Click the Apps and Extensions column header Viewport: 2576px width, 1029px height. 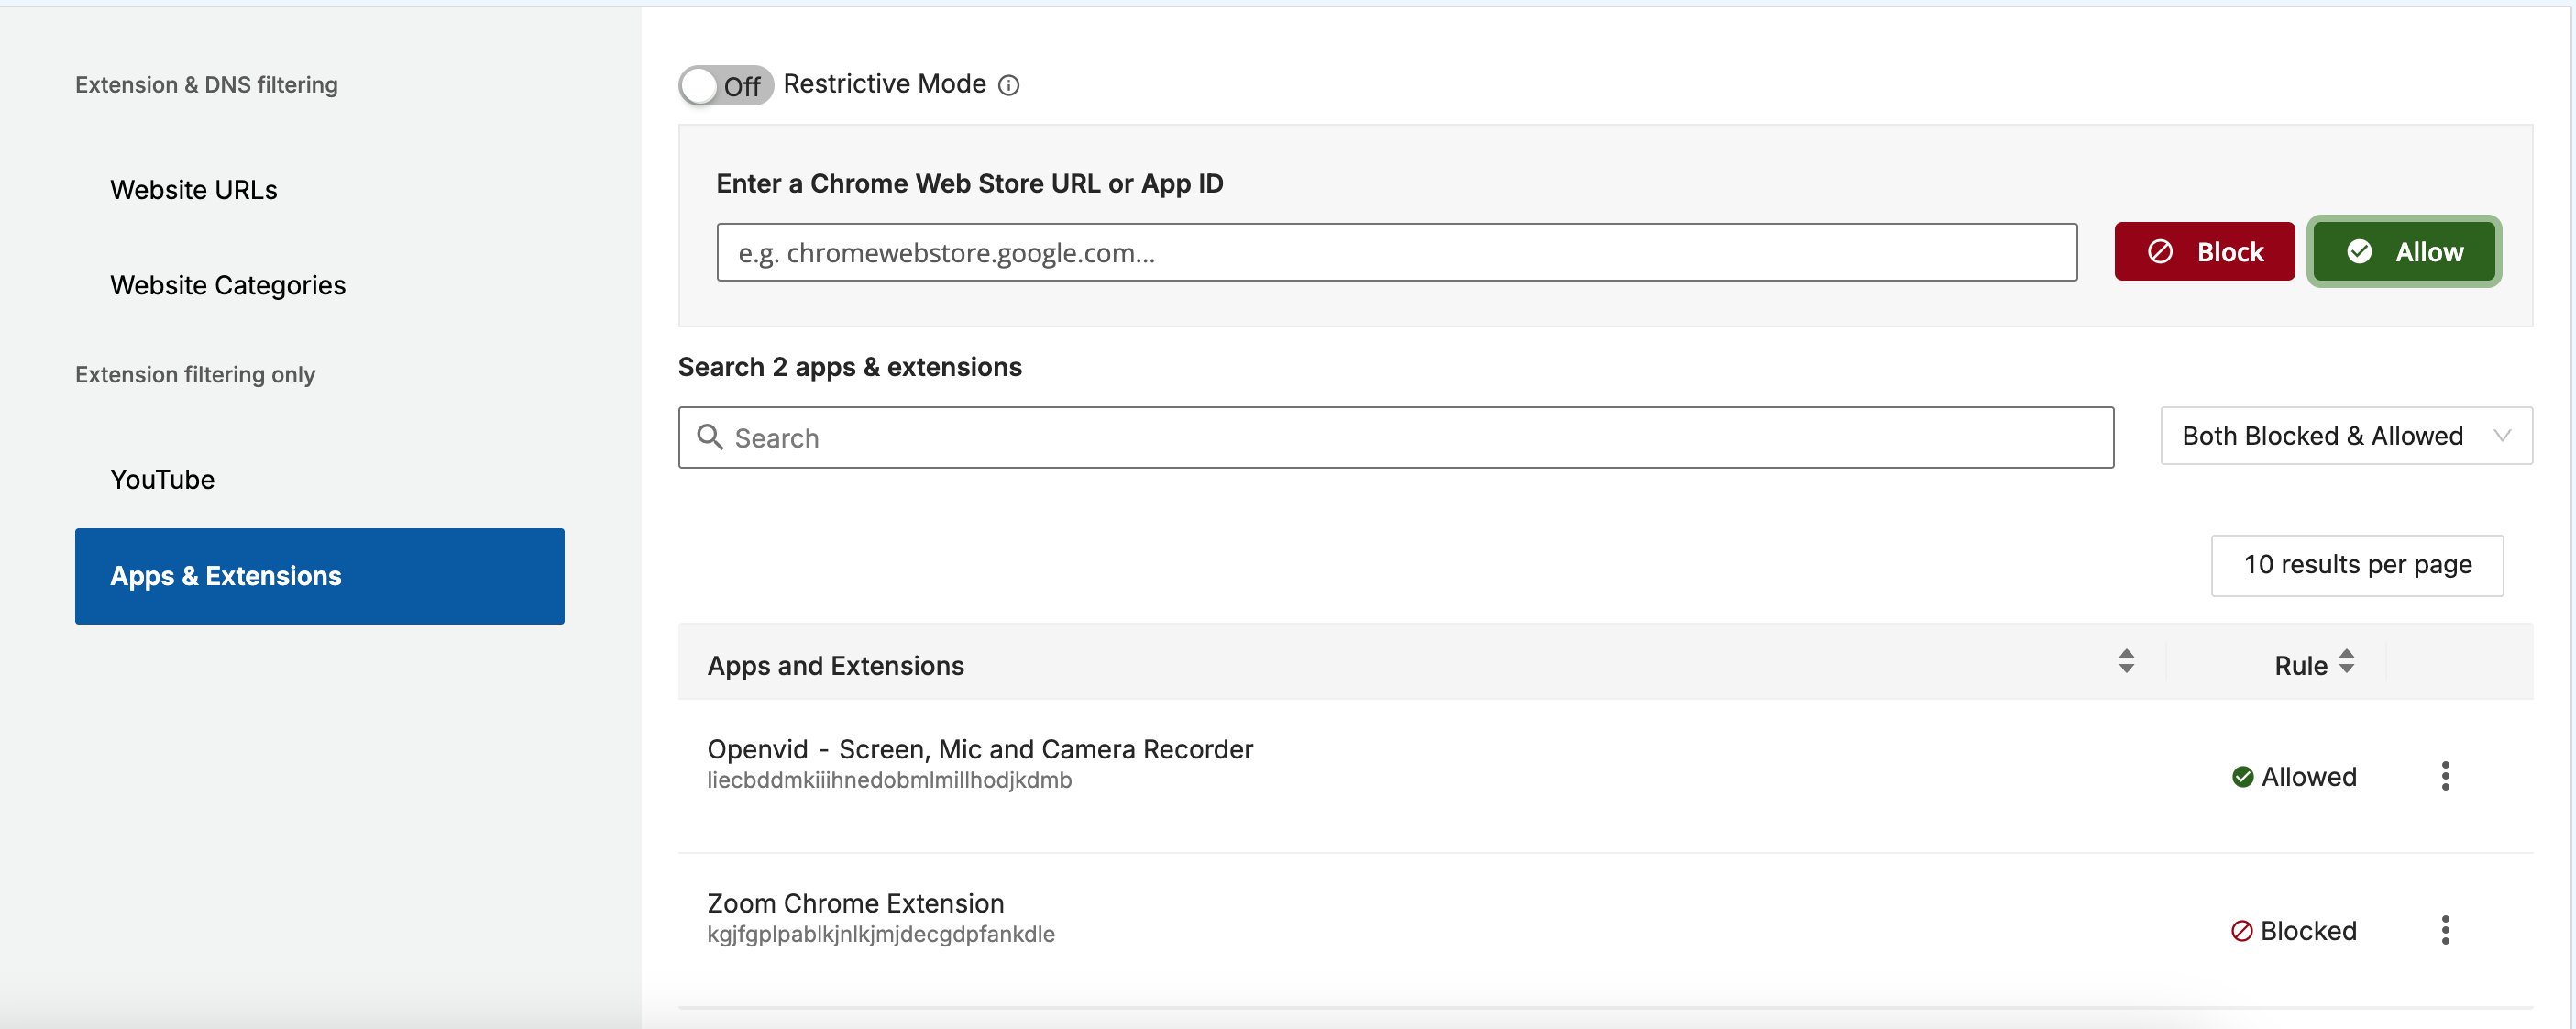835,666
